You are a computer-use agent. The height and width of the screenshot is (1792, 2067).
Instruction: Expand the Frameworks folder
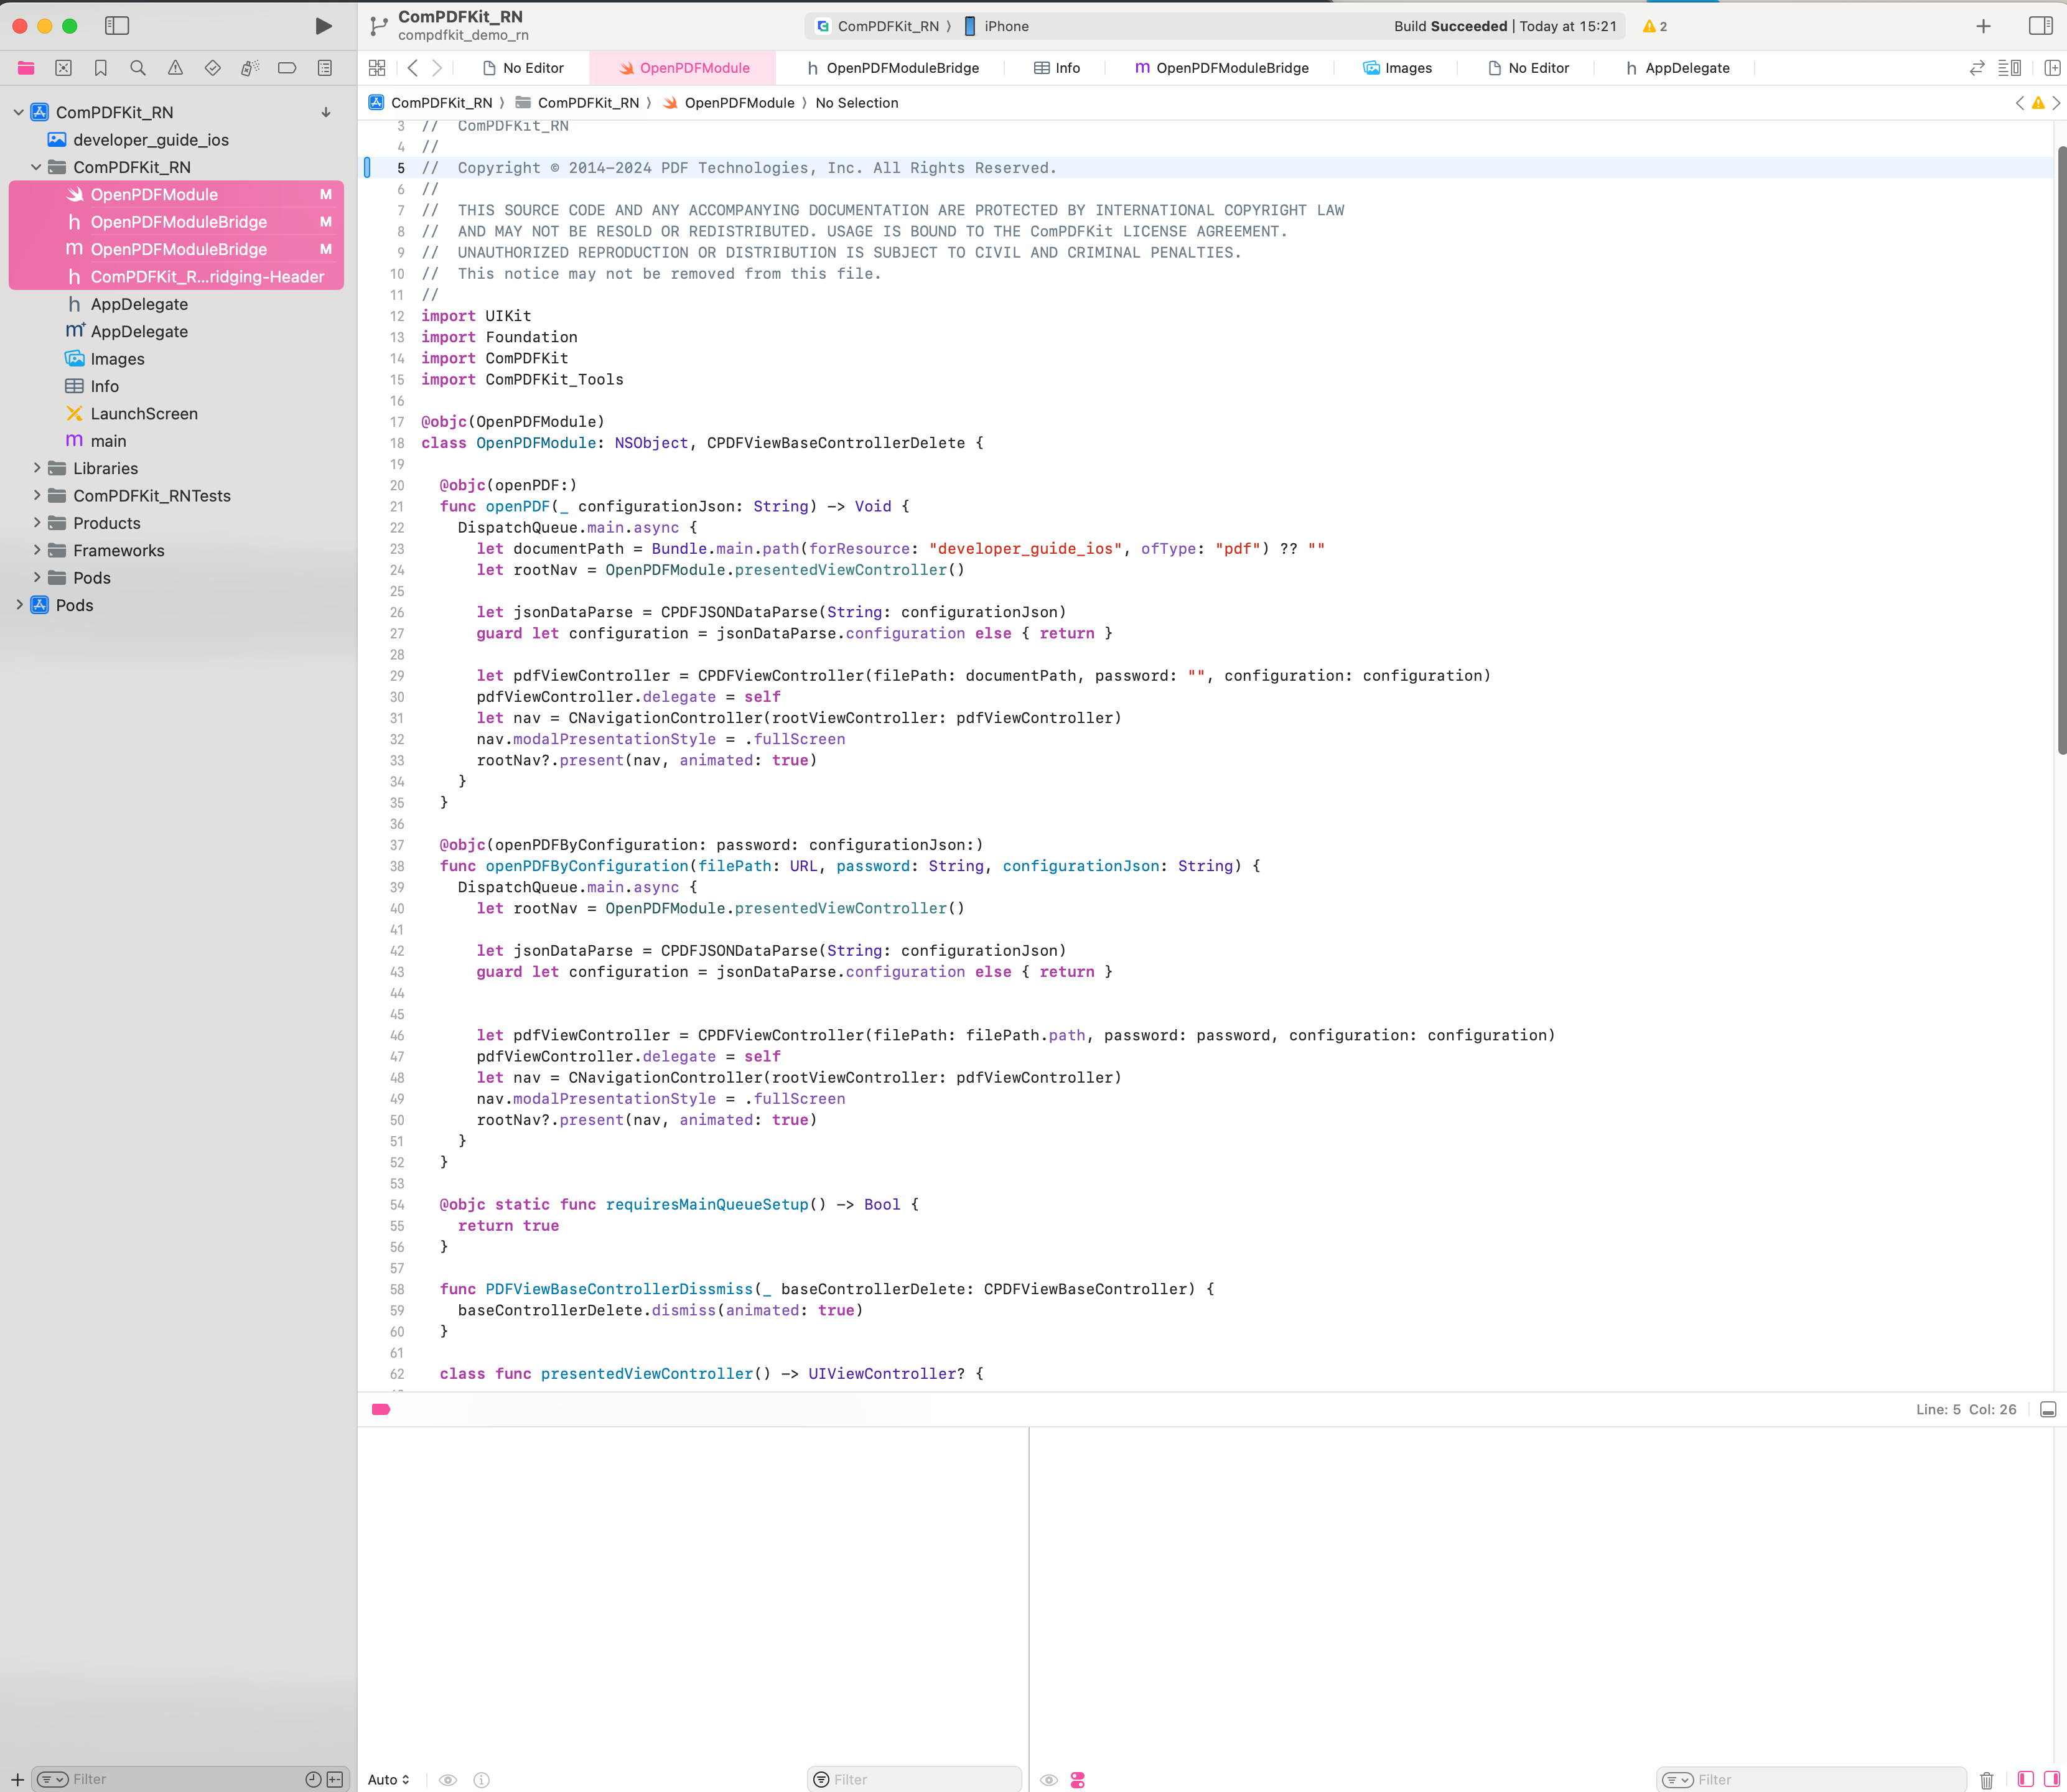(x=37, y=550)
